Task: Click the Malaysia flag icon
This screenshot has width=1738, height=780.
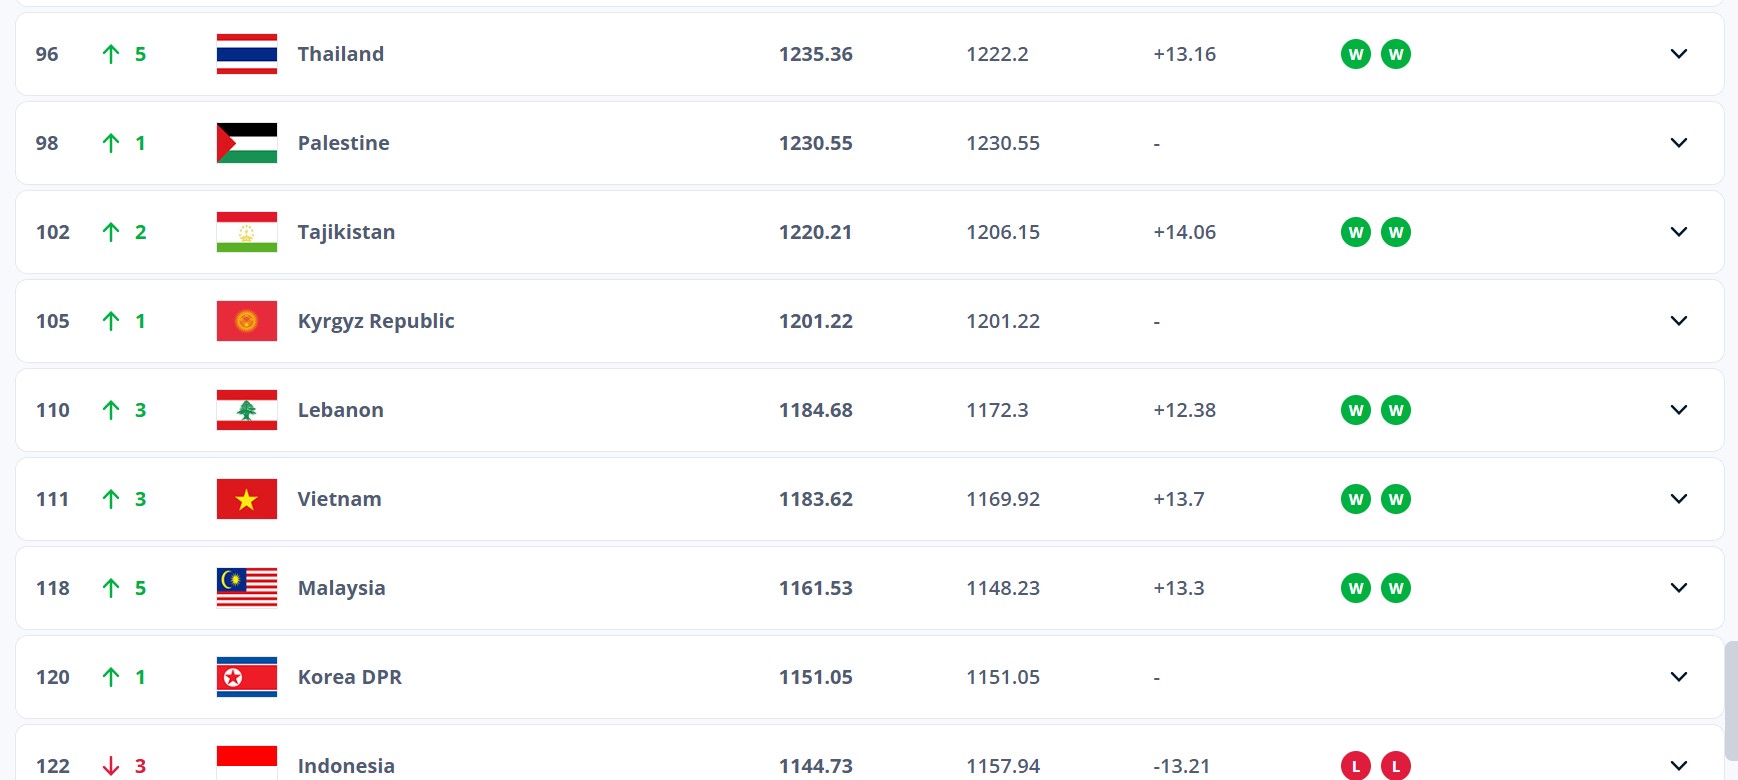Action: pos(246,588)
